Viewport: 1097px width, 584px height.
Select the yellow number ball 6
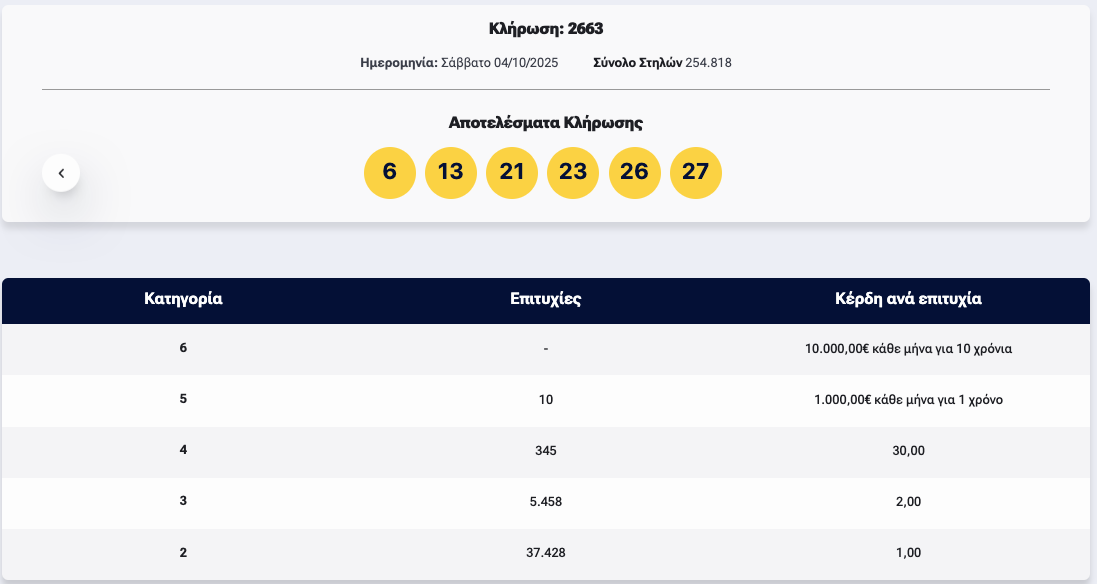390,172
